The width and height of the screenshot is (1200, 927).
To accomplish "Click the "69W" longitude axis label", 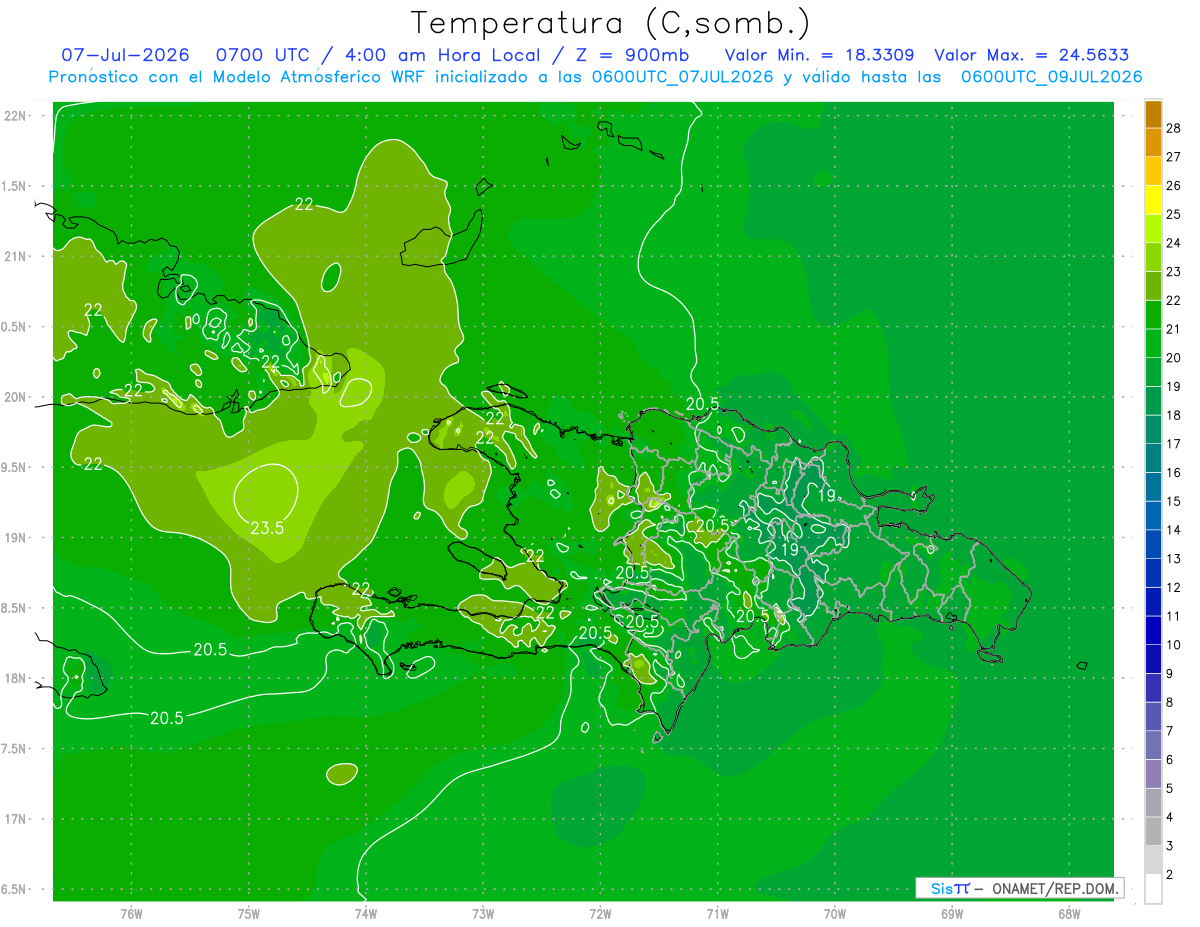I will pos(952,913).
